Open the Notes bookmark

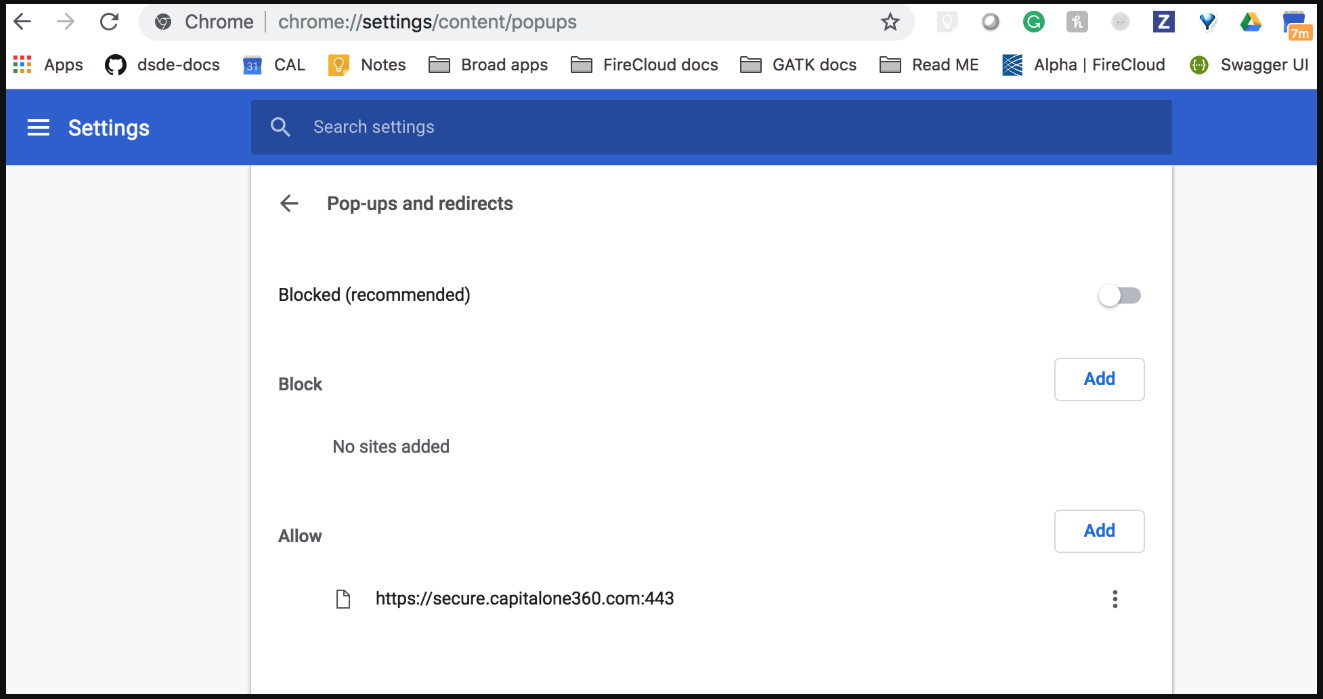point(367,65)
